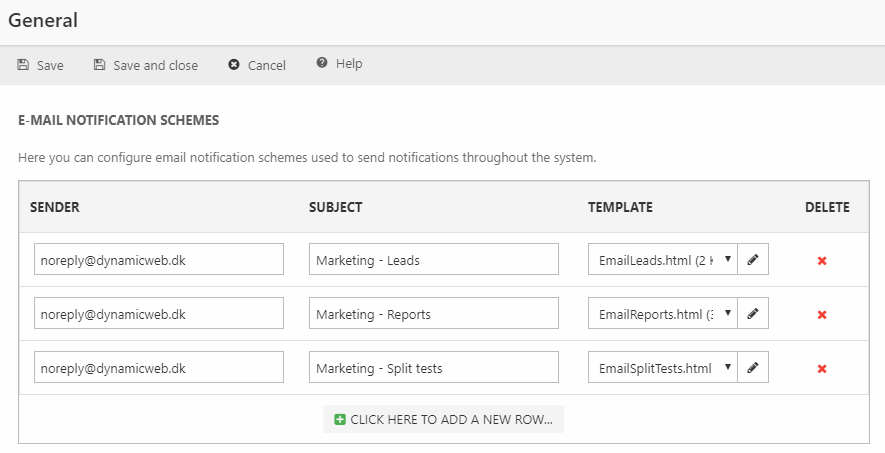Click the Marketing - Leads subject field

[x=433, y=260]
